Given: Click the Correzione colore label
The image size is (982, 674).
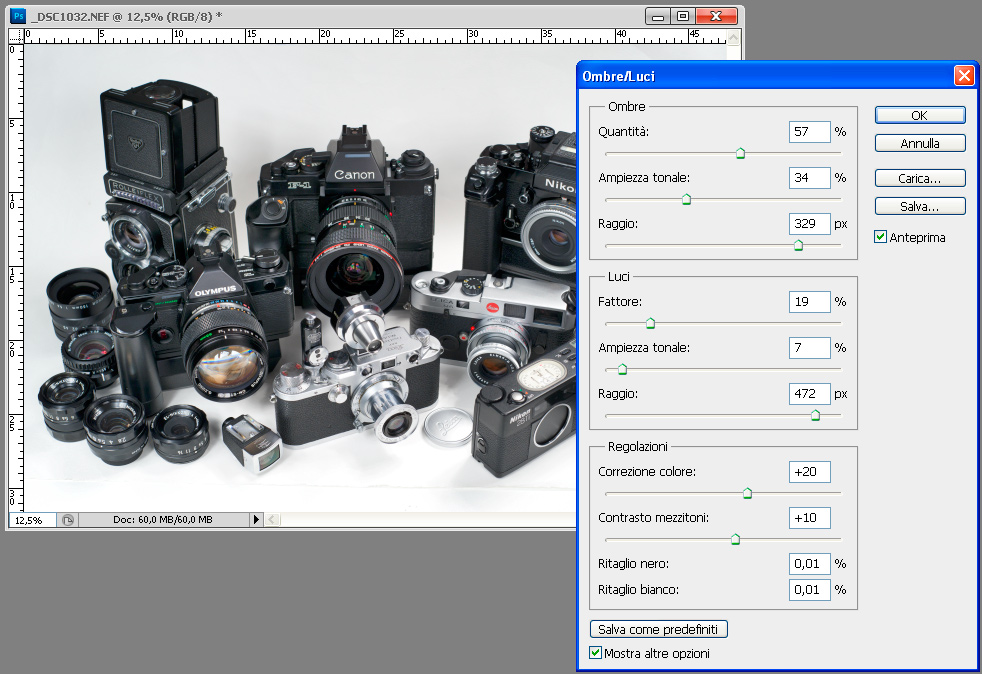Looking at the screenshot, I should 647,472.
